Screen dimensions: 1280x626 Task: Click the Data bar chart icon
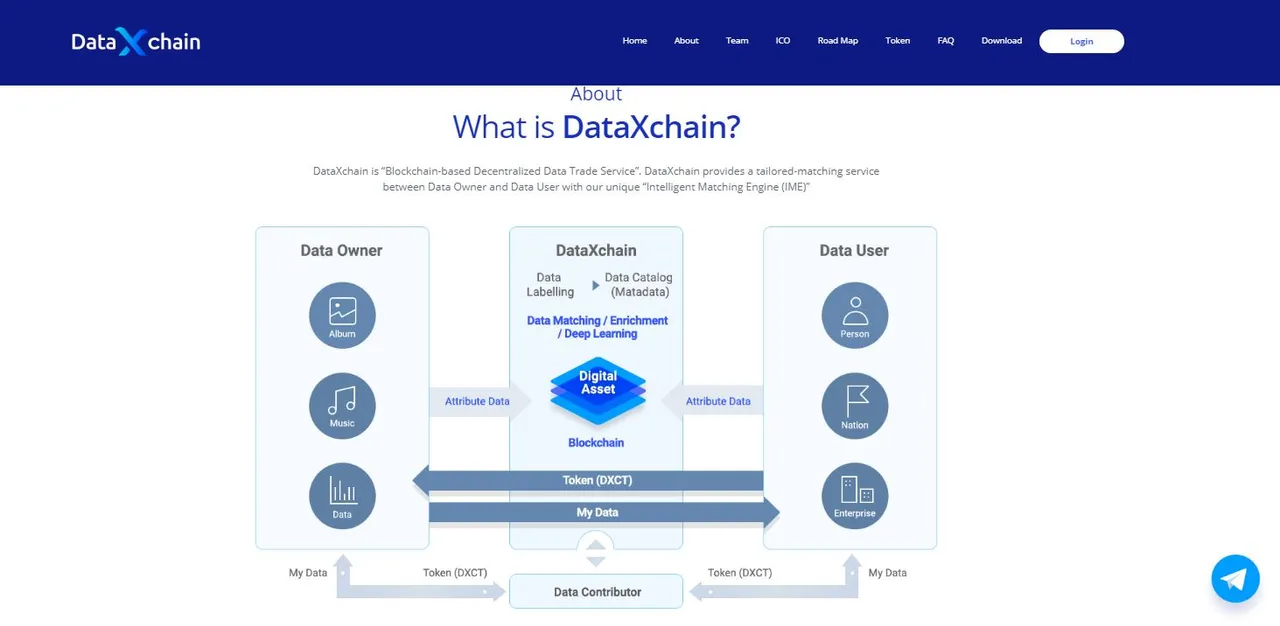pyautogui.click(x=342, y=496)
